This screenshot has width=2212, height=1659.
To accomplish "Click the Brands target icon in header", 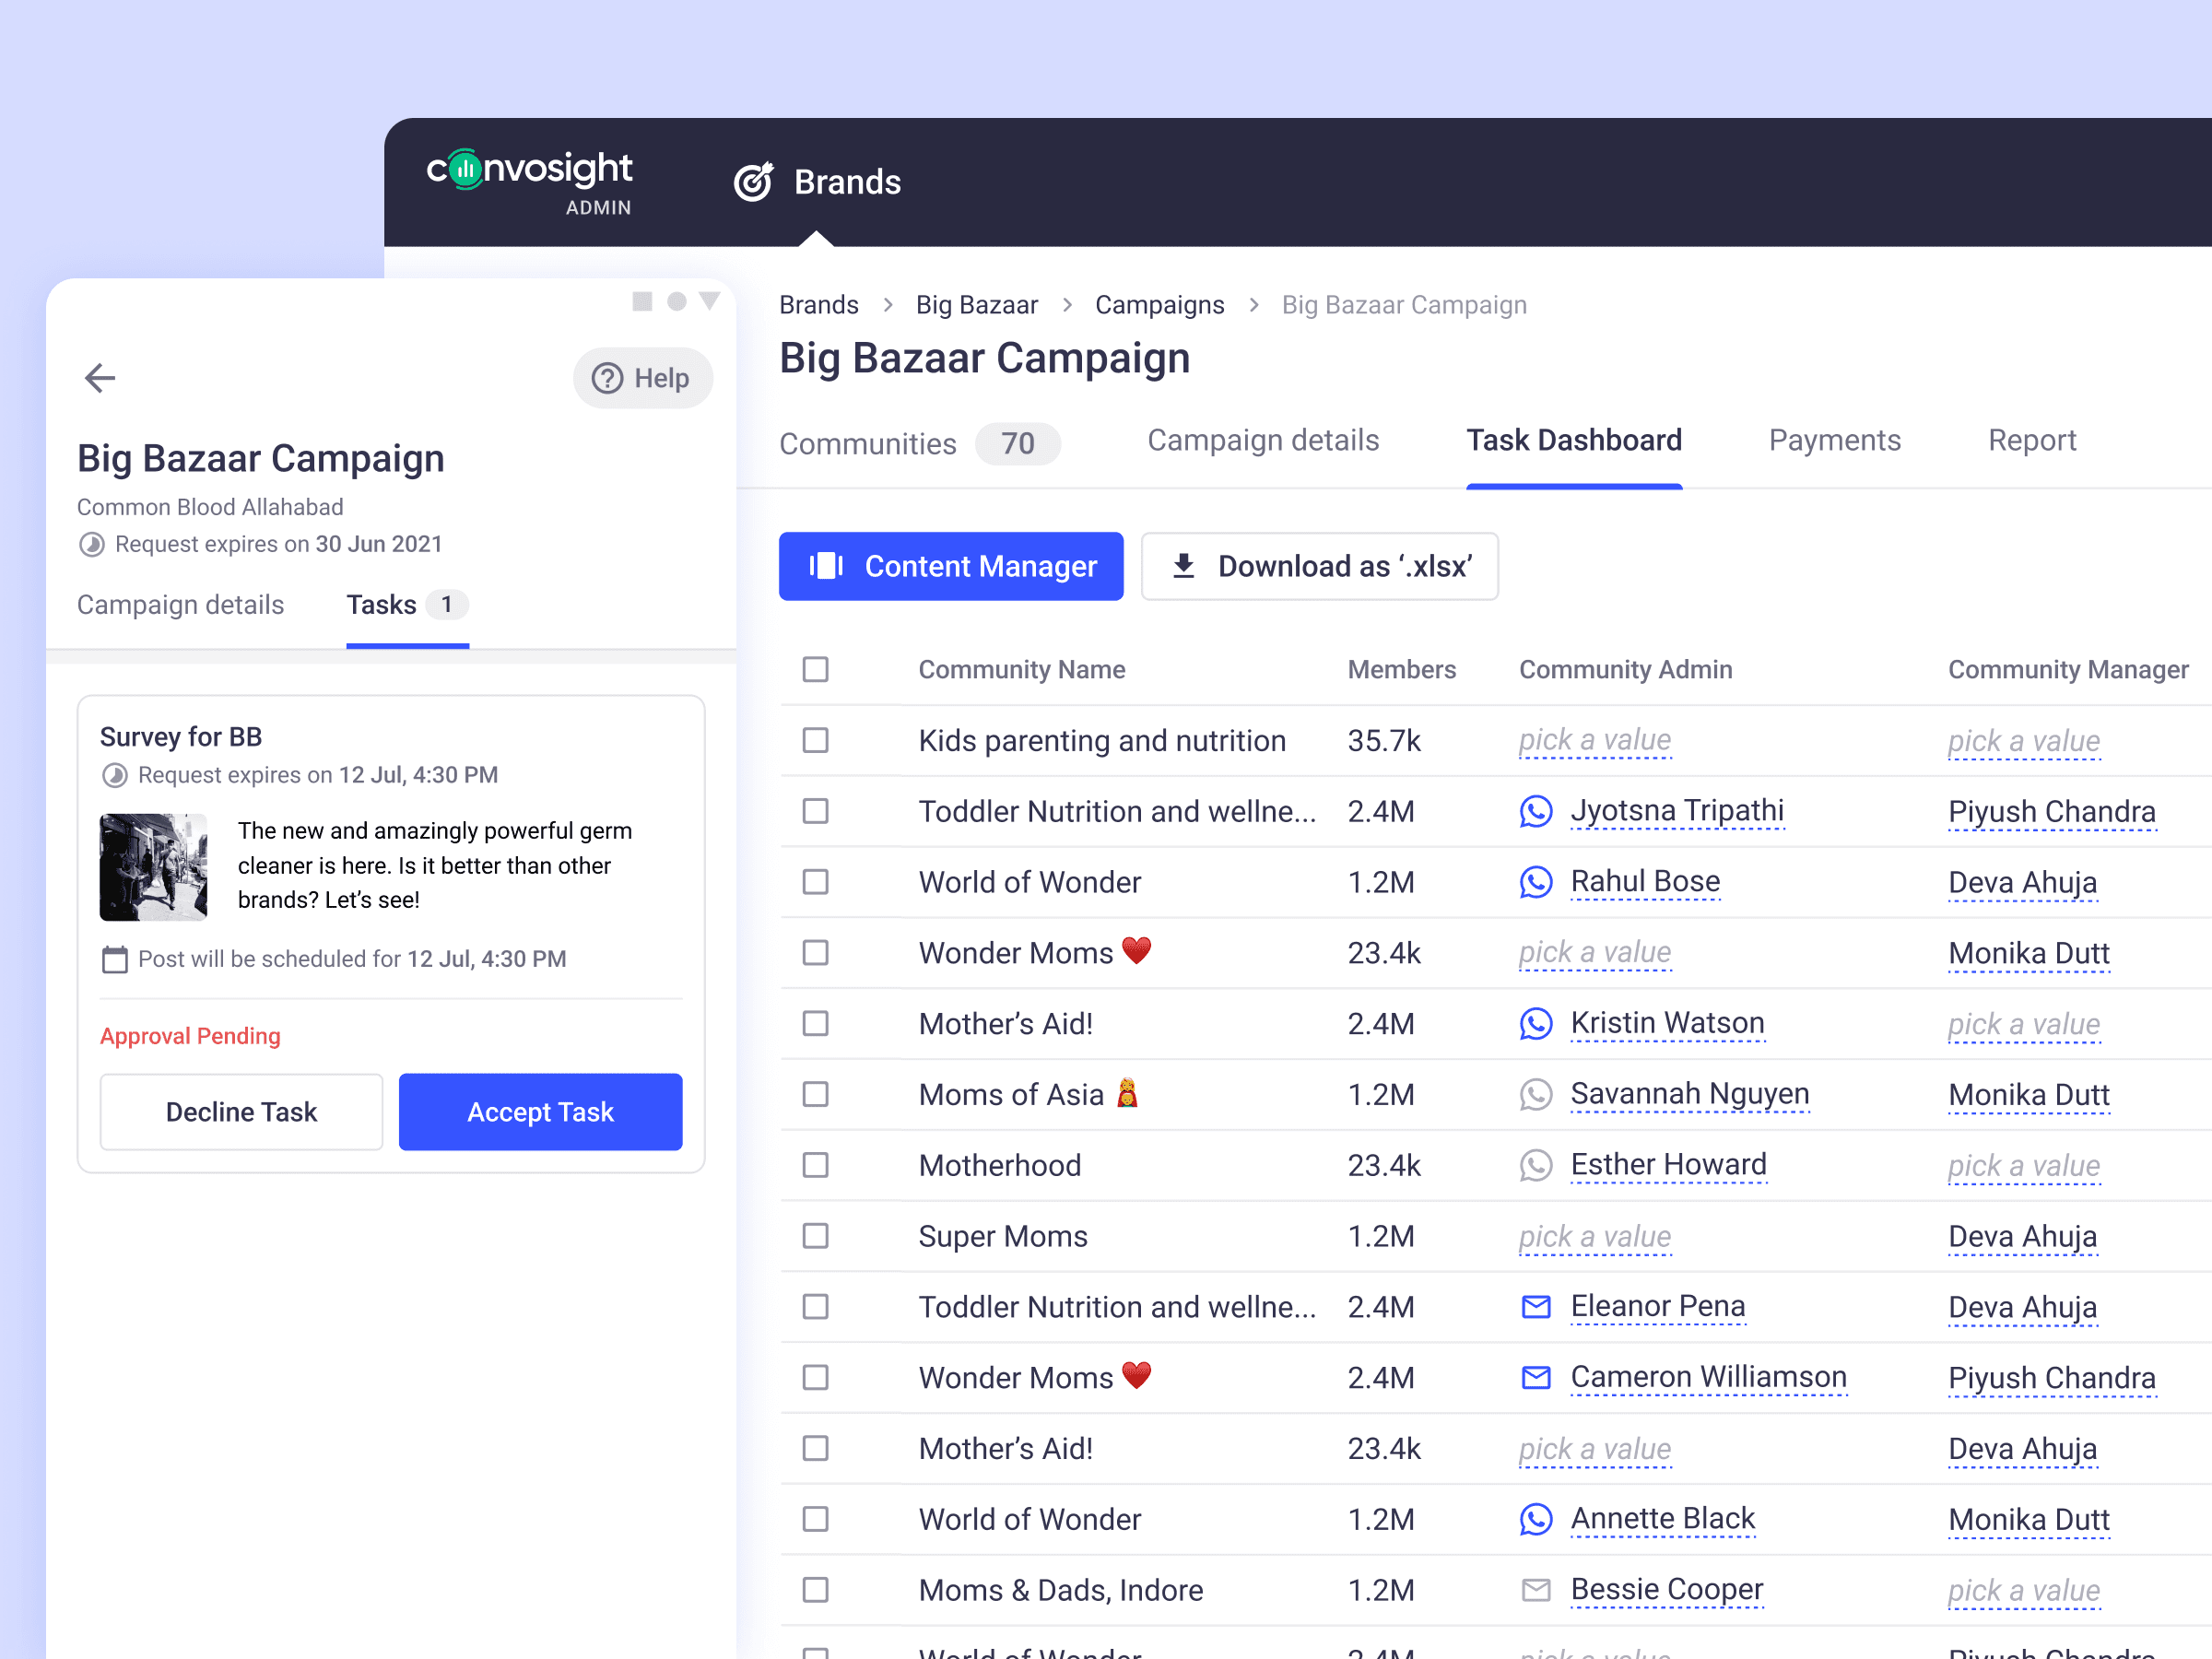I will 753,182.
